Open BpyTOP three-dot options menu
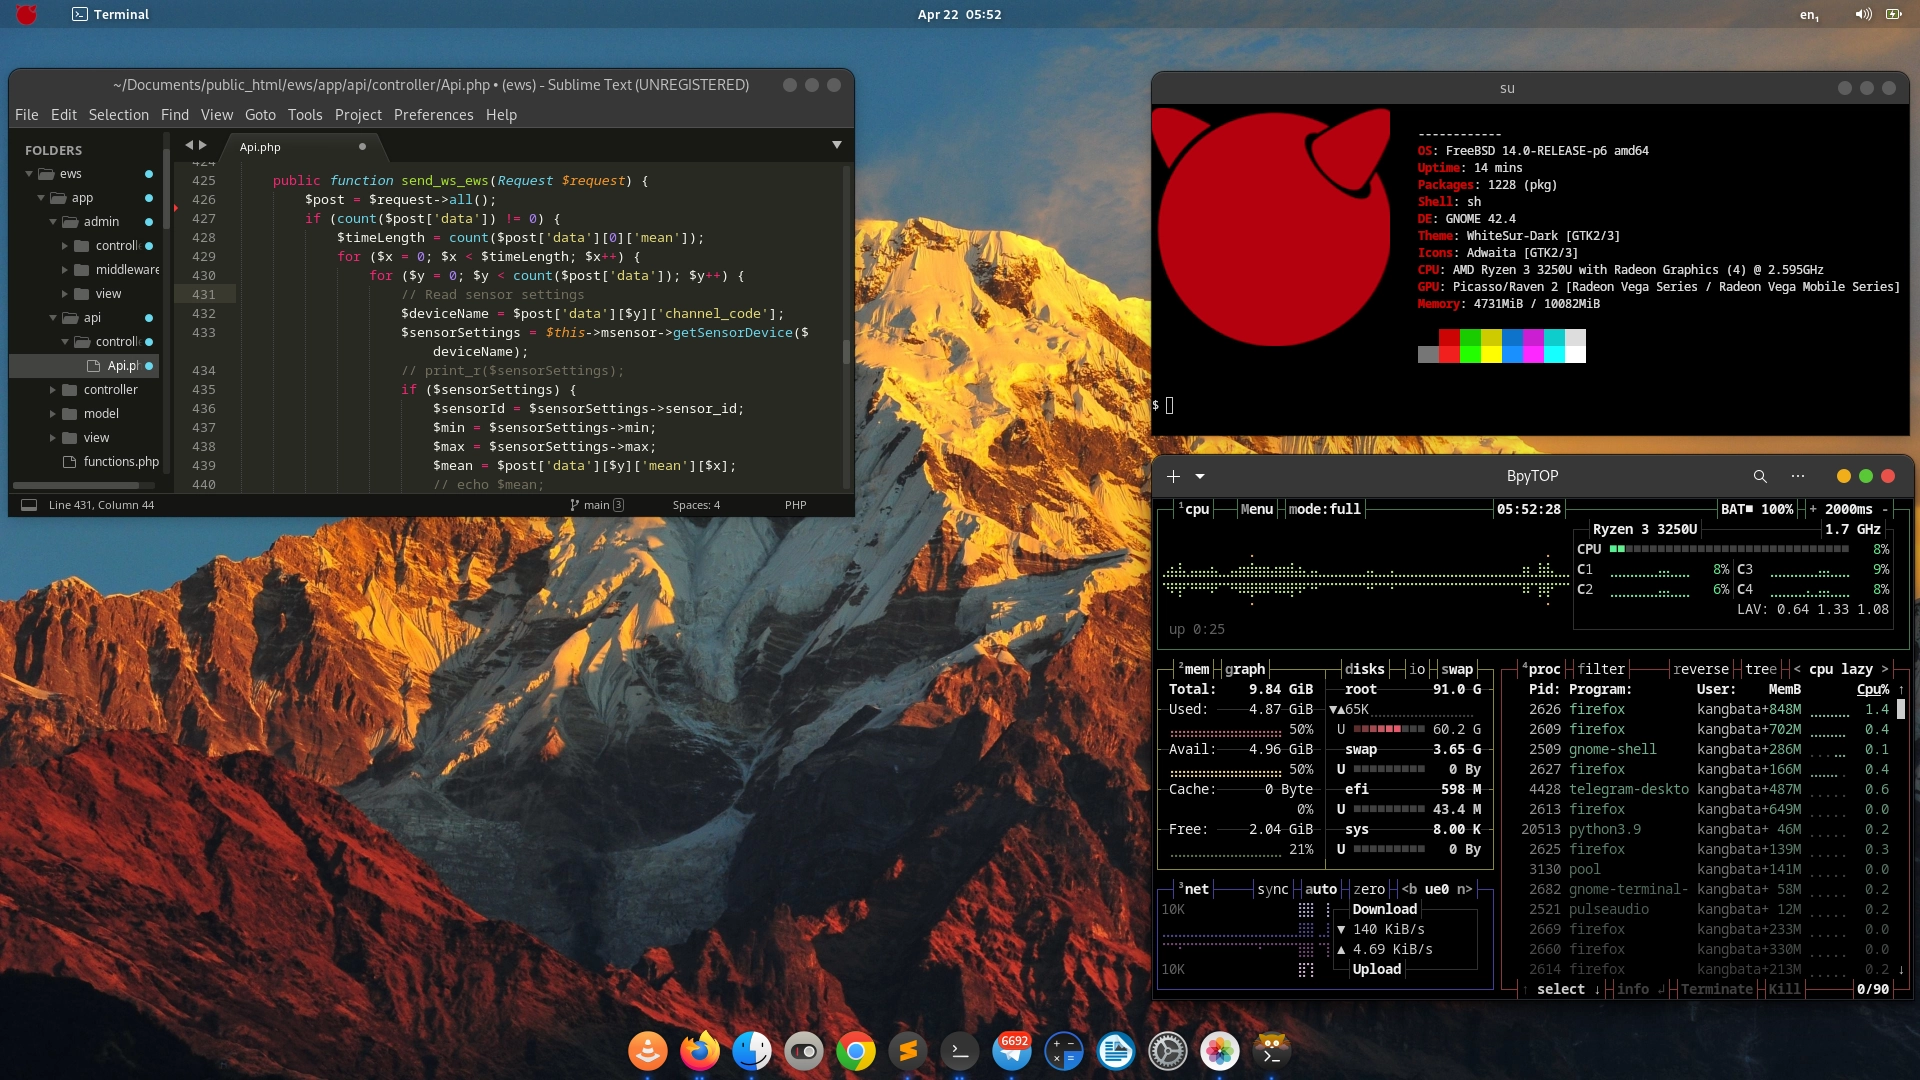1920x1080 pixels. pos(1798,476)
